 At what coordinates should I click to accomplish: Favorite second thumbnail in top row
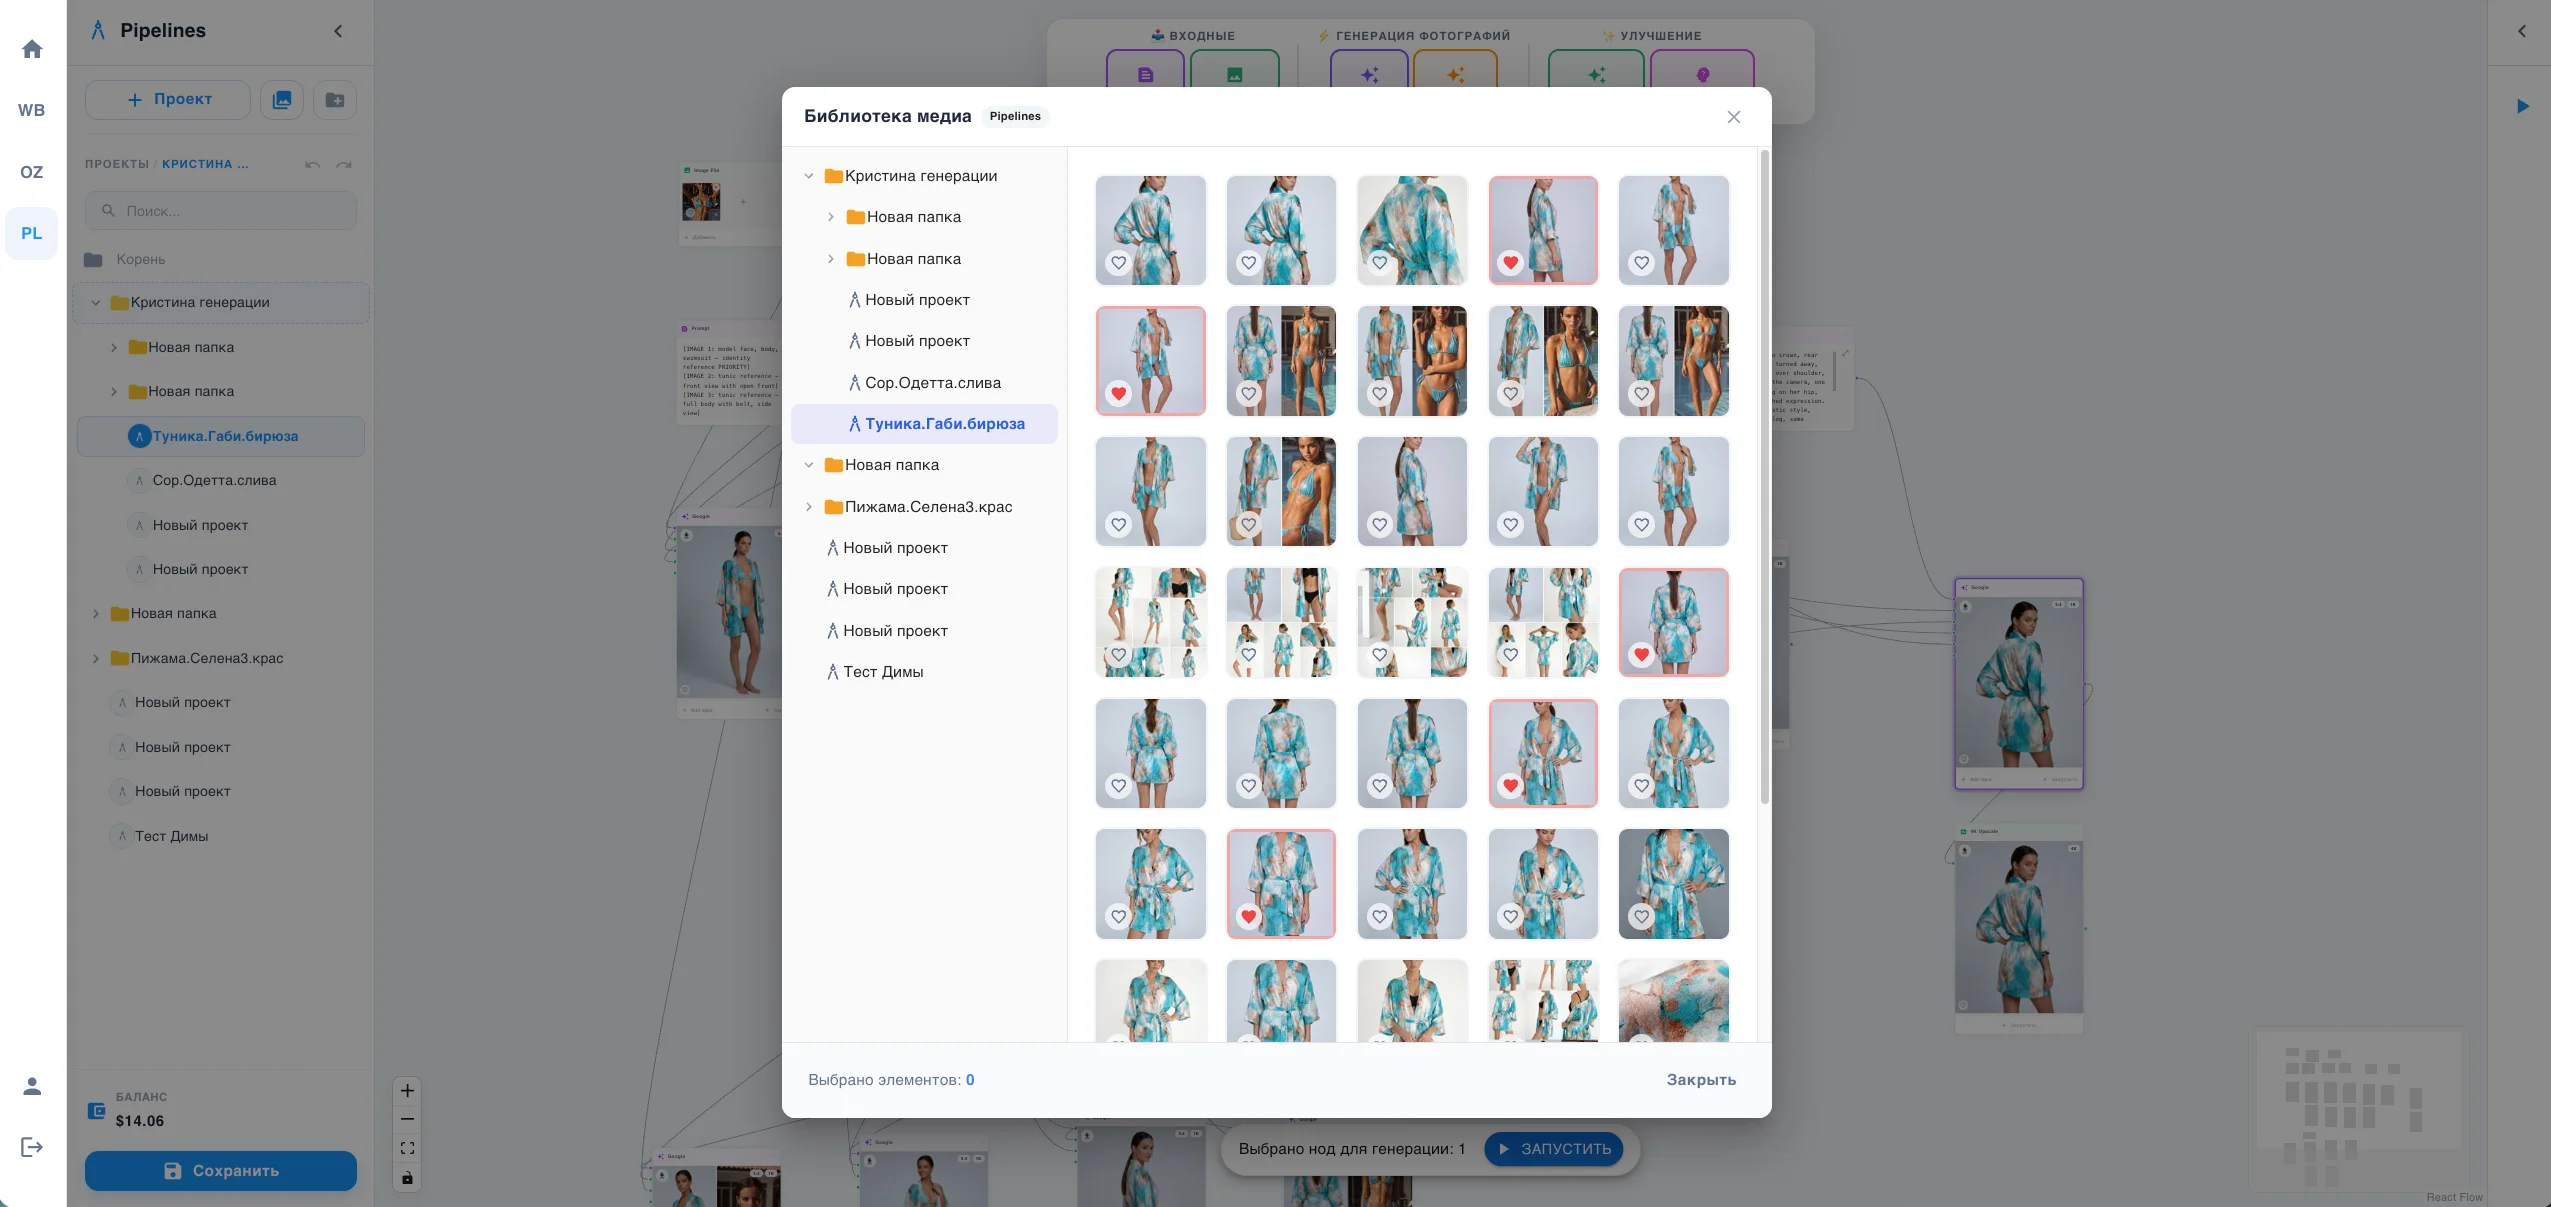(x=1248, y=263)
